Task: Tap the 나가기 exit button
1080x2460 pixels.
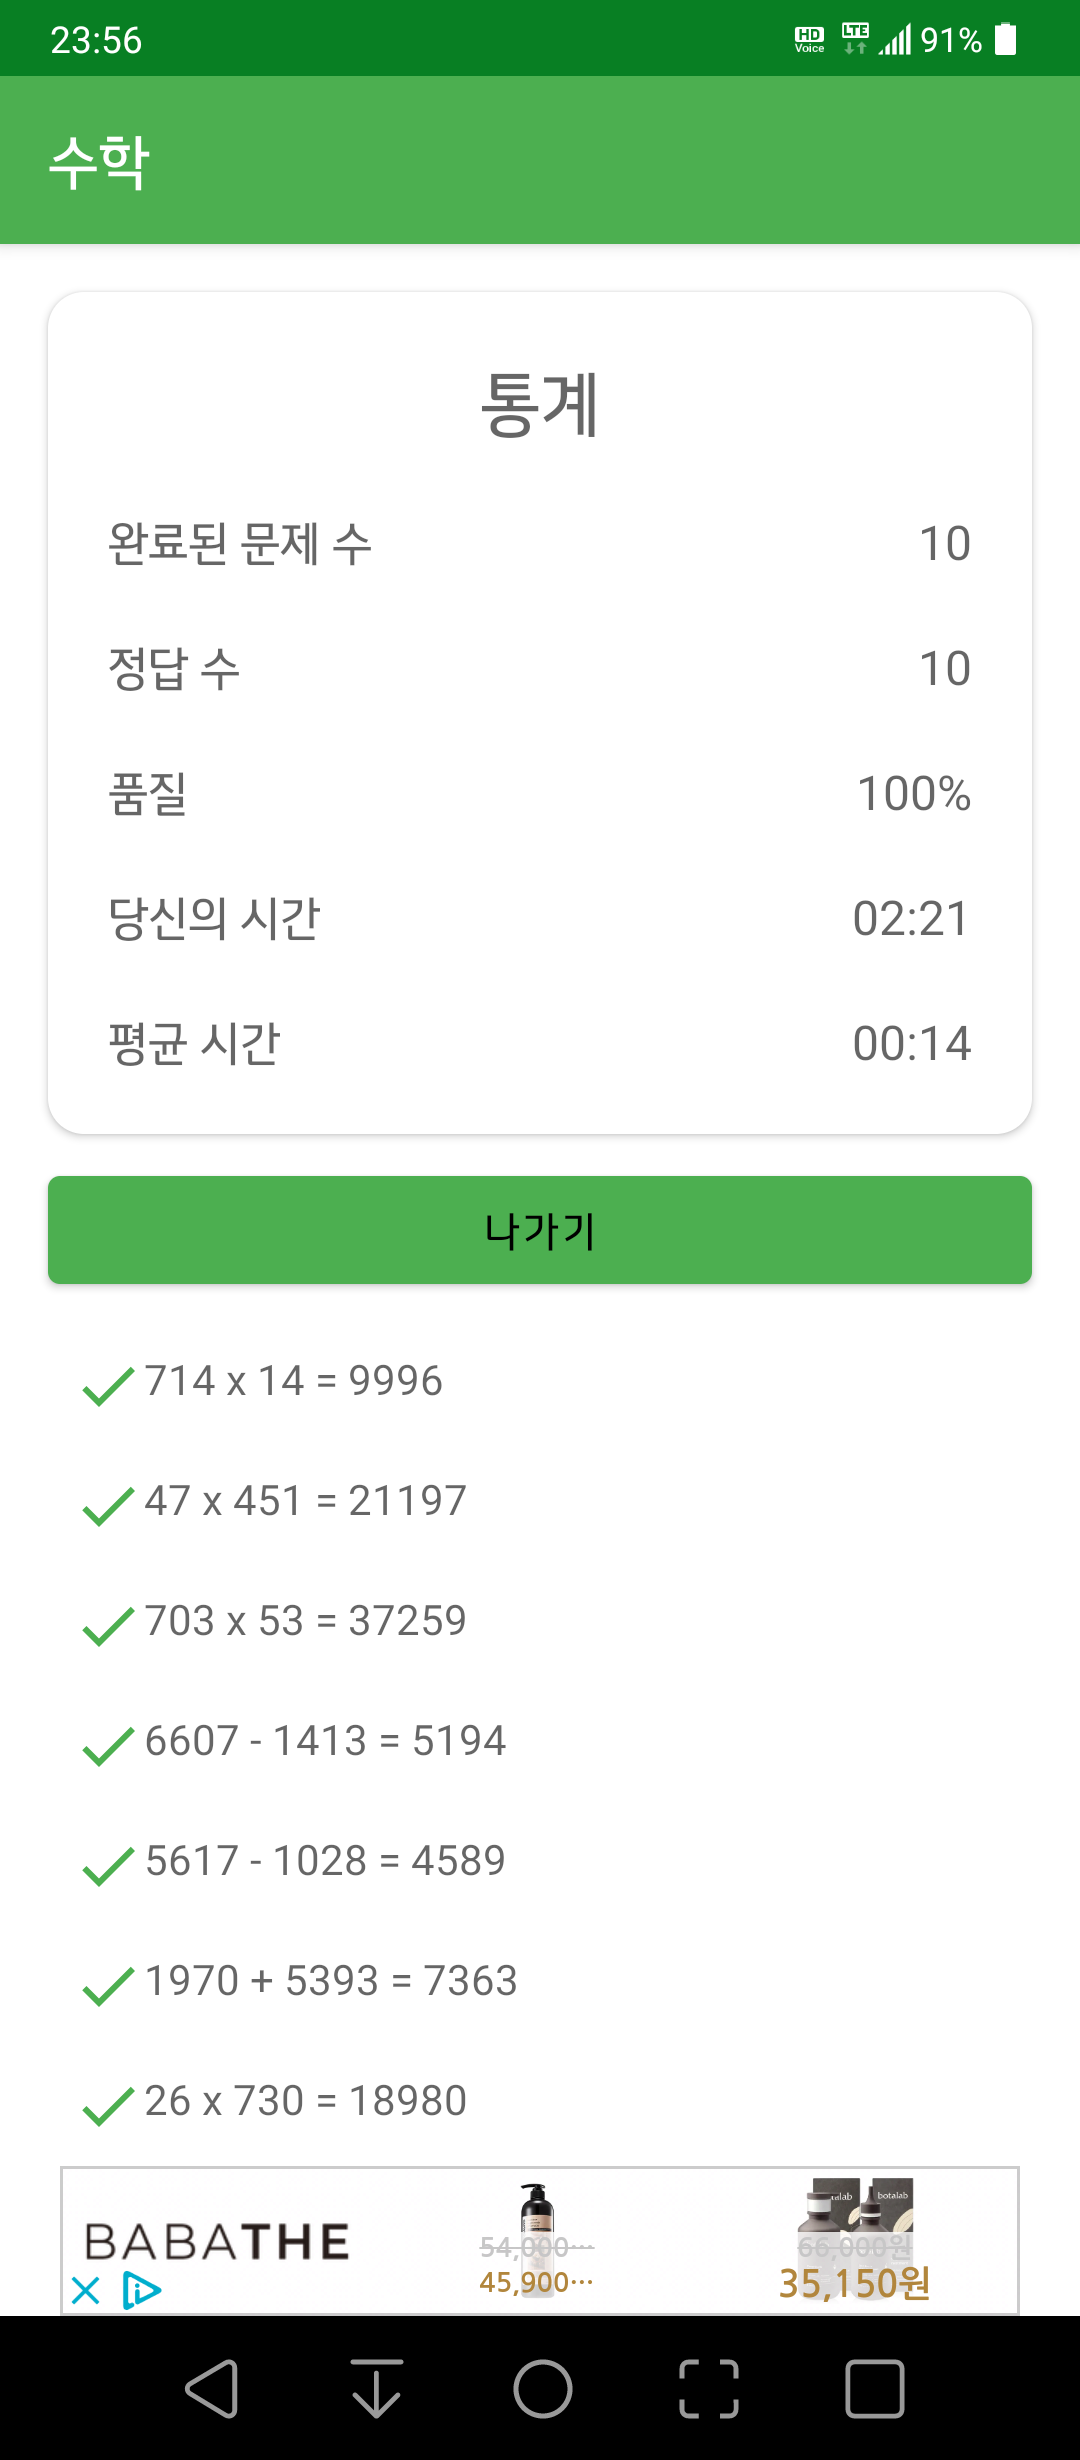Action: [540, 1230]
